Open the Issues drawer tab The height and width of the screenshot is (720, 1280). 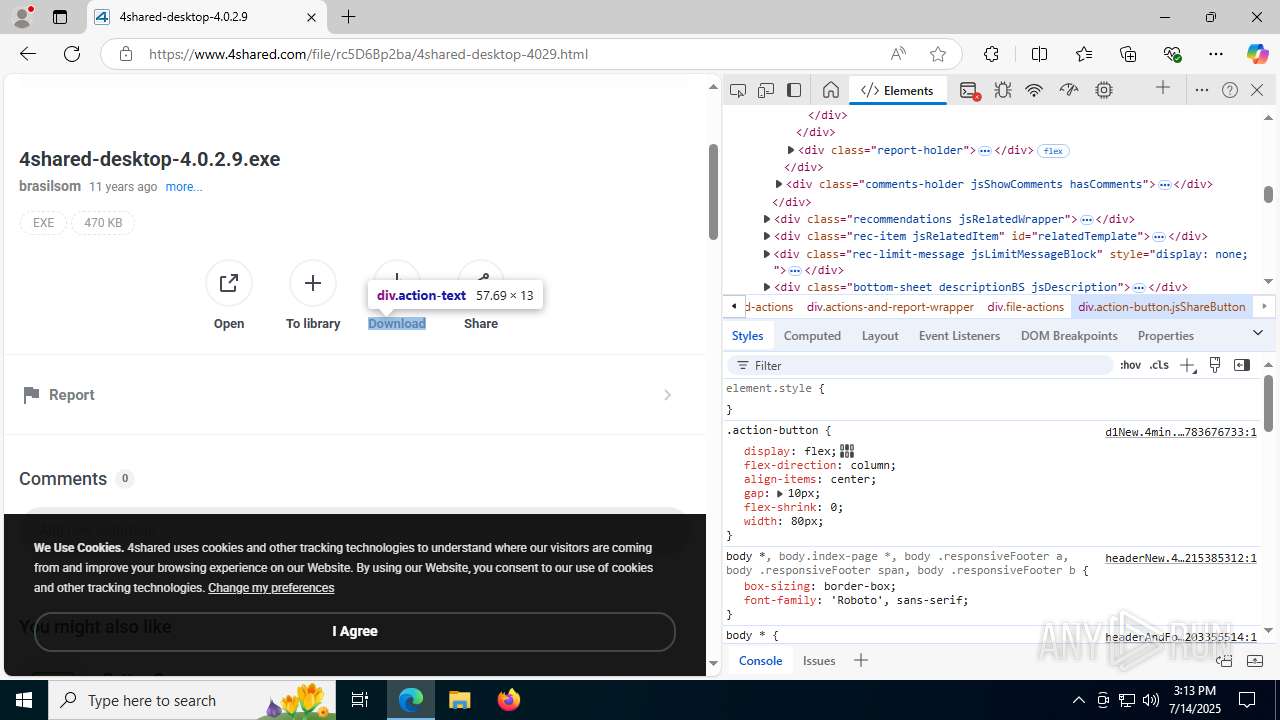(x=819, y=660)
